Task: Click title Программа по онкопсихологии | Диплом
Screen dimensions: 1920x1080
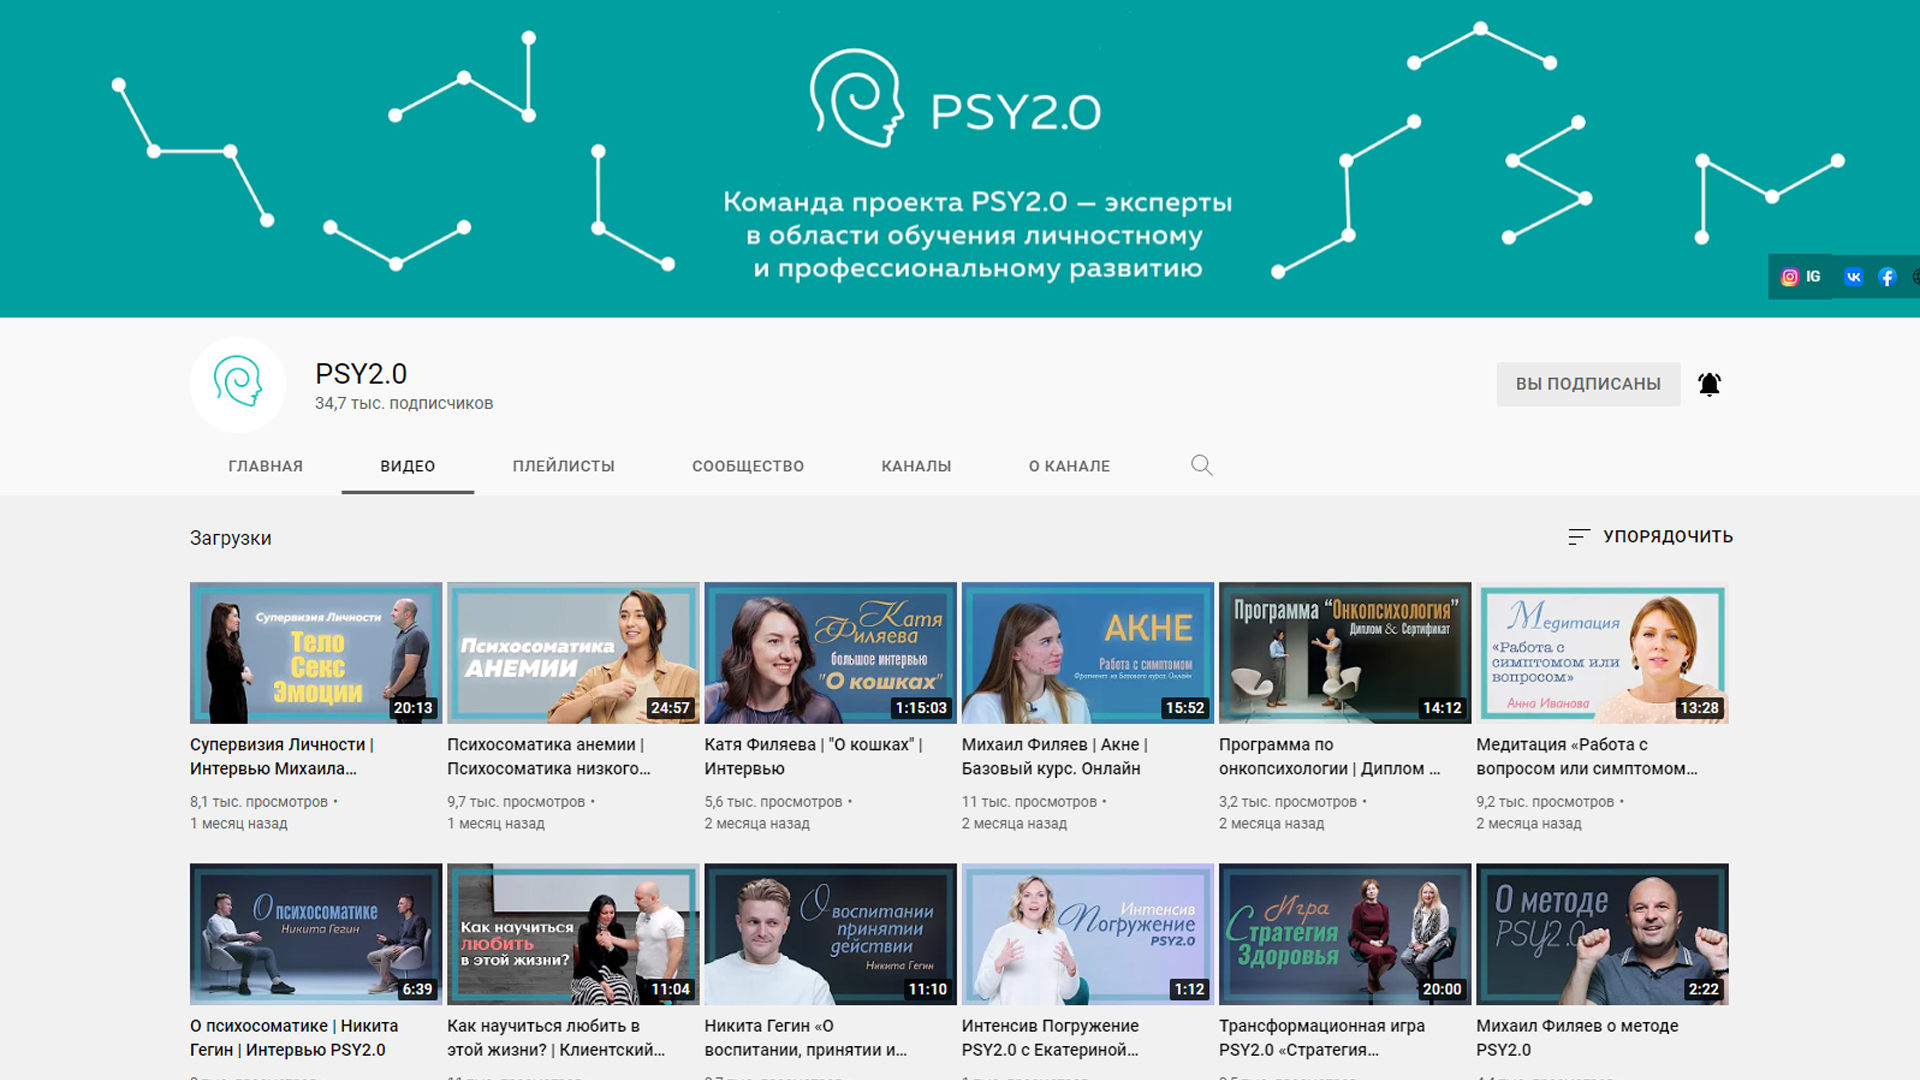Action: click(x=1330, y=756)
